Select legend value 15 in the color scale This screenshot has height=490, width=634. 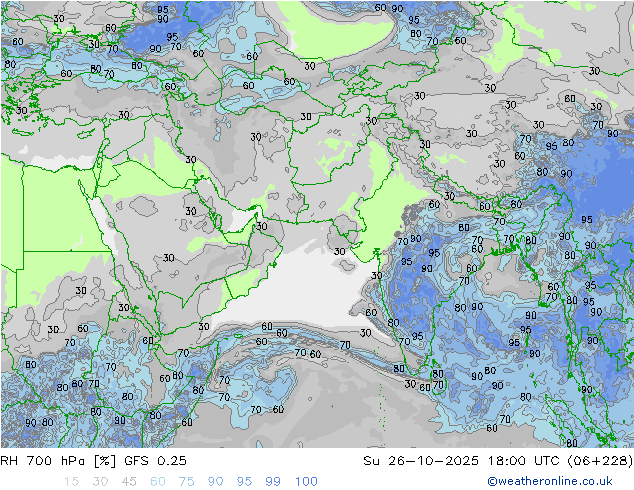point(71,481)
